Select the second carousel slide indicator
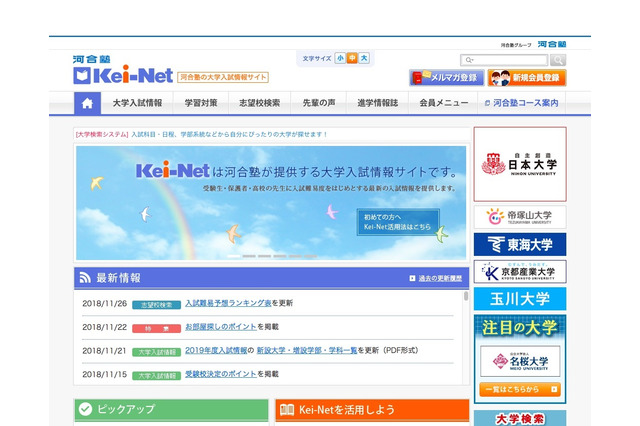 click(249, 256)
